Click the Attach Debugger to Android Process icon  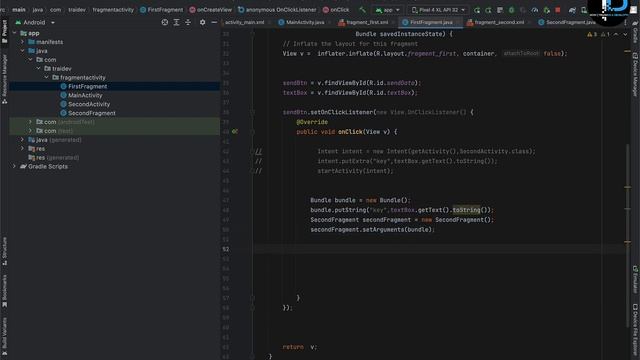tap(547, 10)
